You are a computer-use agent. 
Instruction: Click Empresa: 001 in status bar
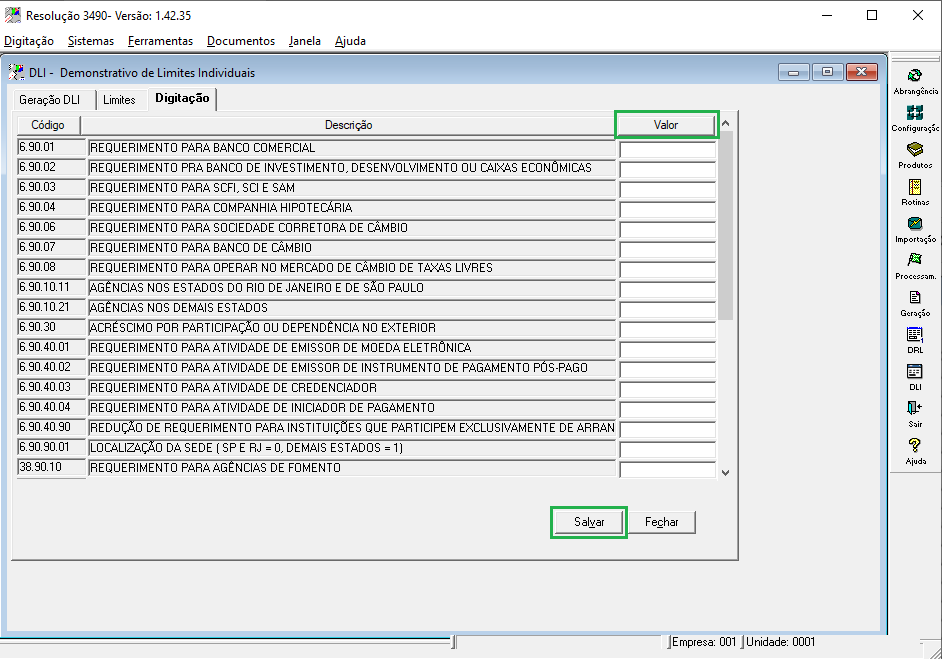pos(703,642)
